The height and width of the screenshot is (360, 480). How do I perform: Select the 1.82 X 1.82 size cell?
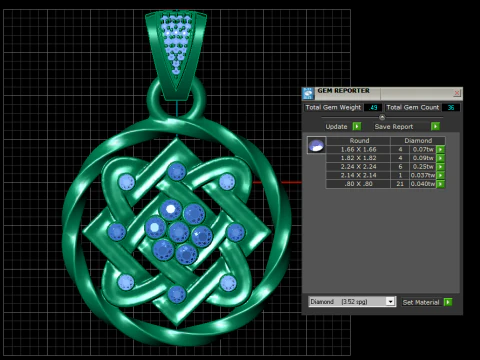click(x=358, y=158)
